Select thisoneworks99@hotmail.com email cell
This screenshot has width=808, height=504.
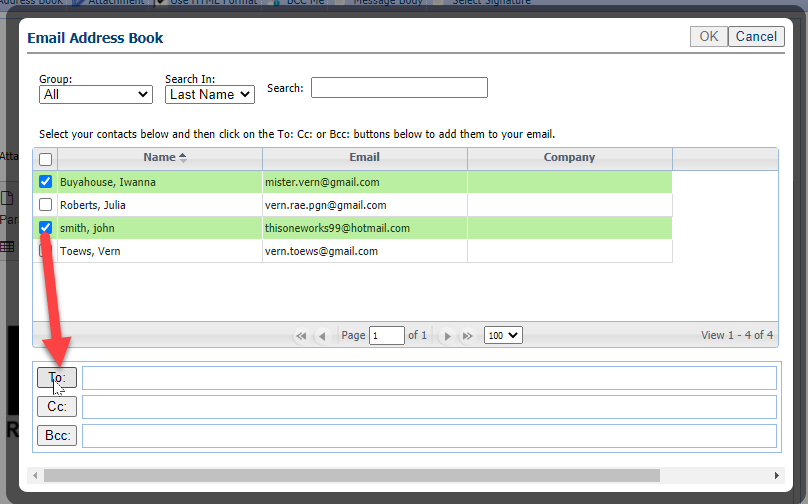(x=365, y=228)
